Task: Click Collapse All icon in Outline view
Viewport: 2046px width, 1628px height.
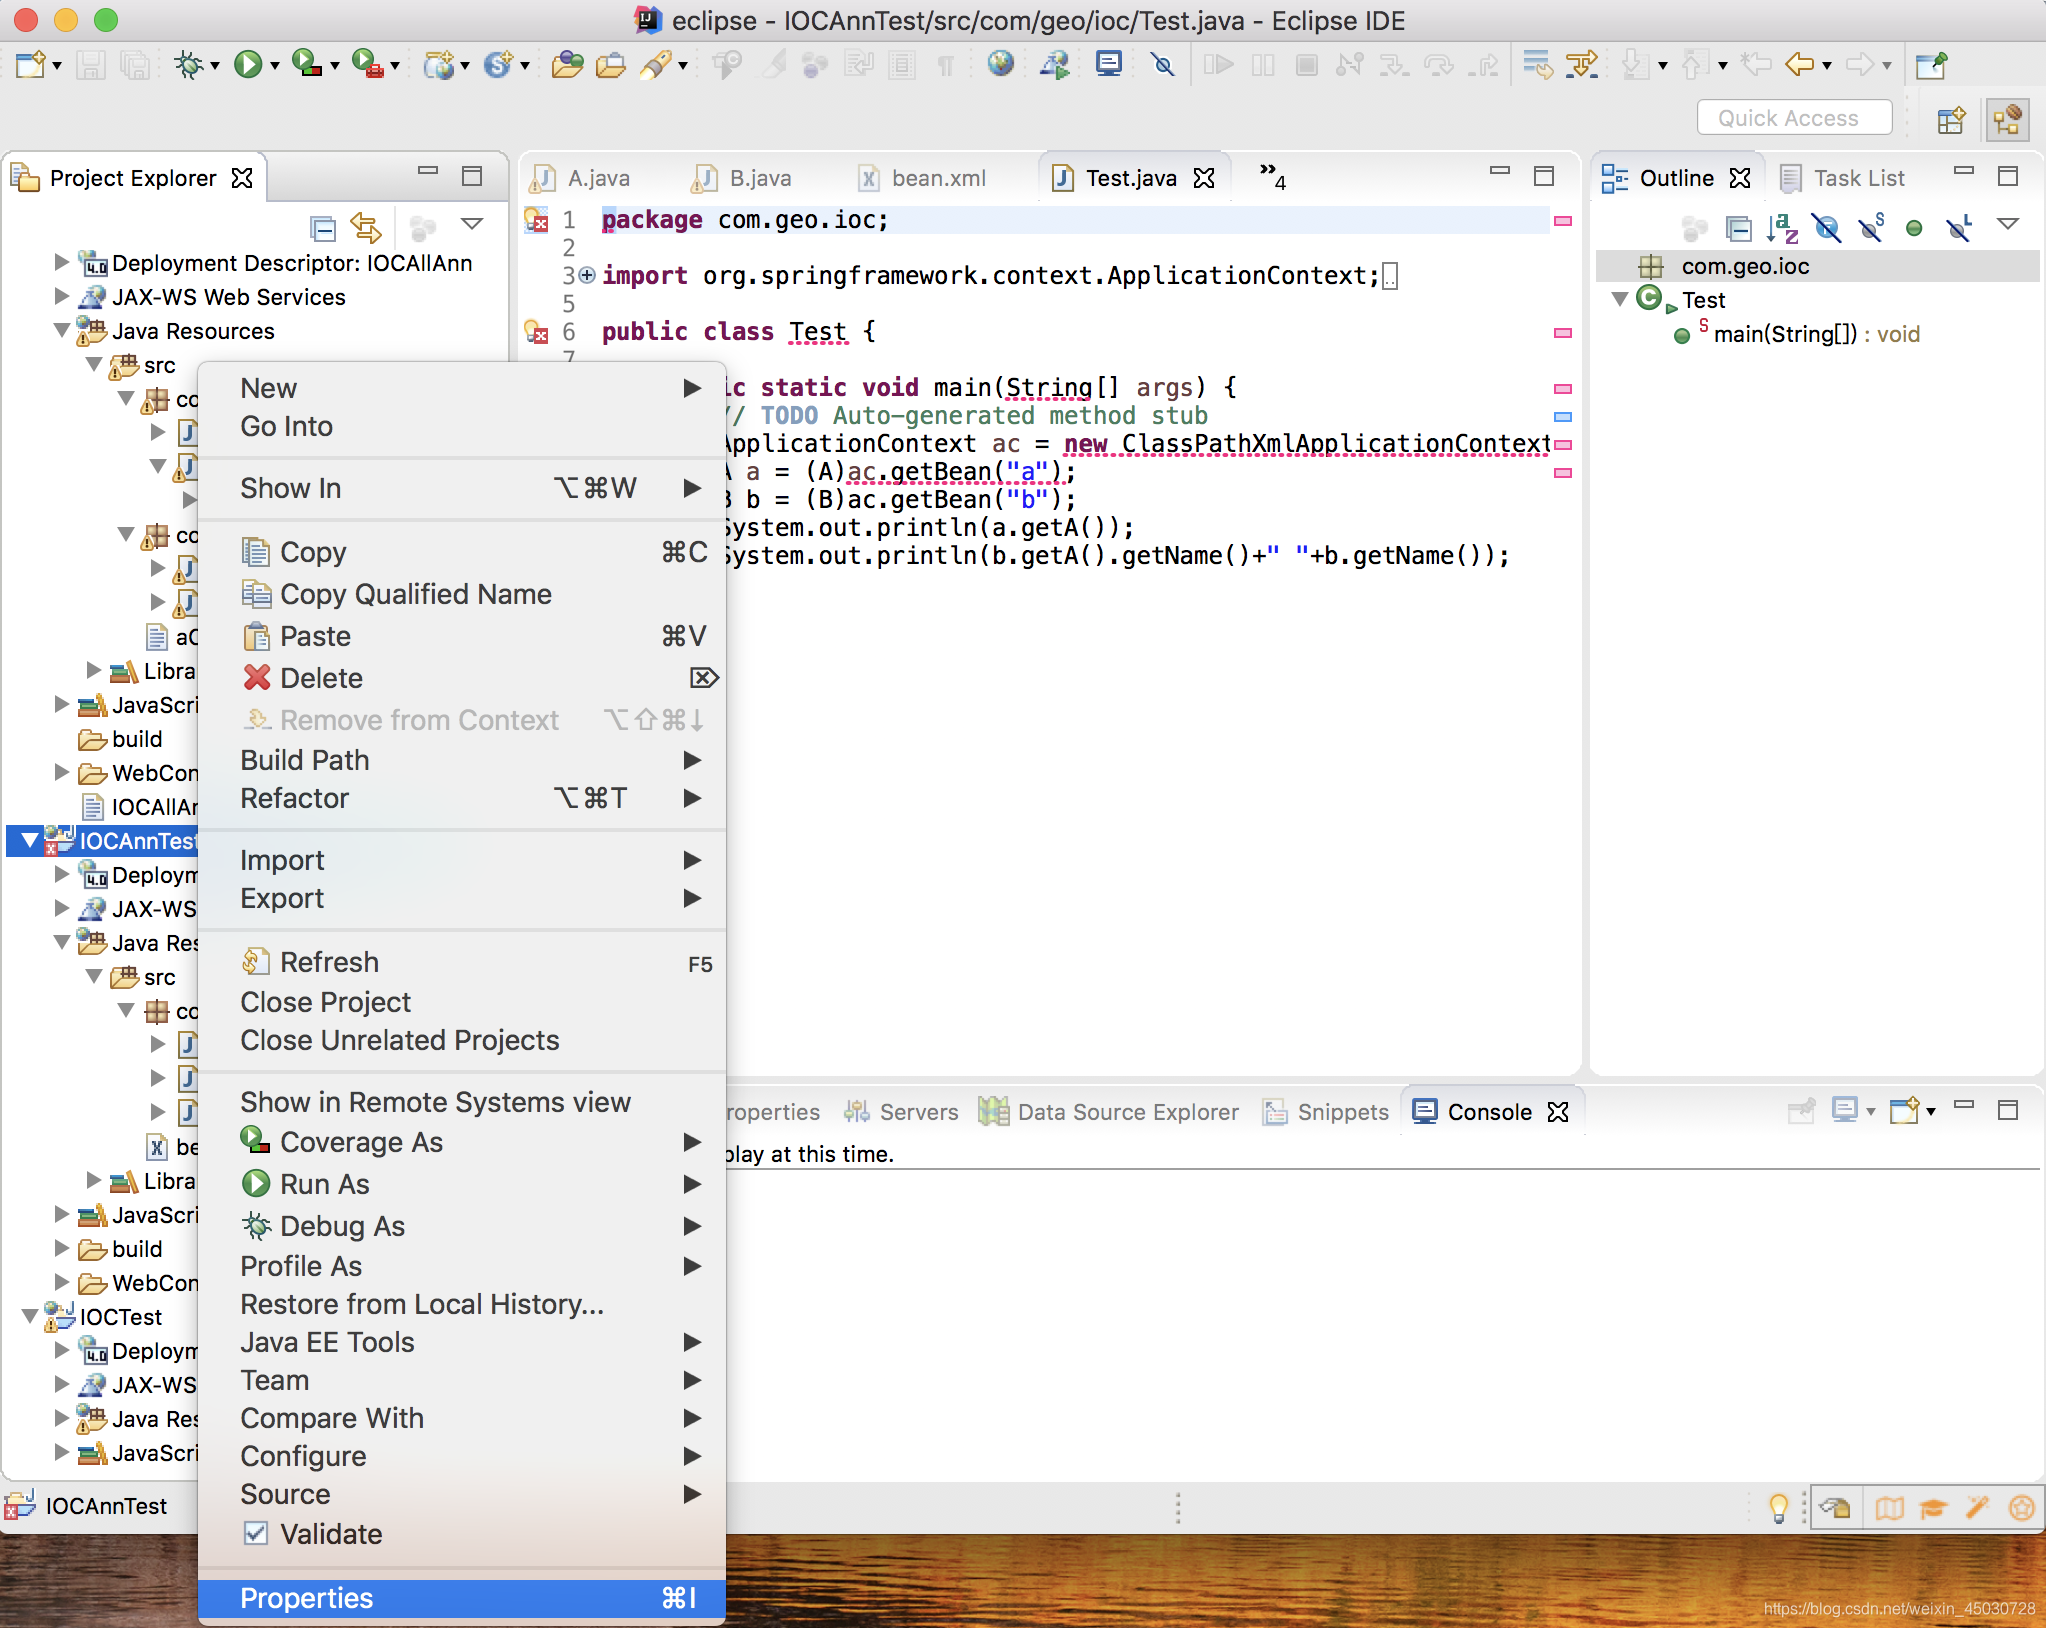Action: (1739, 229)
